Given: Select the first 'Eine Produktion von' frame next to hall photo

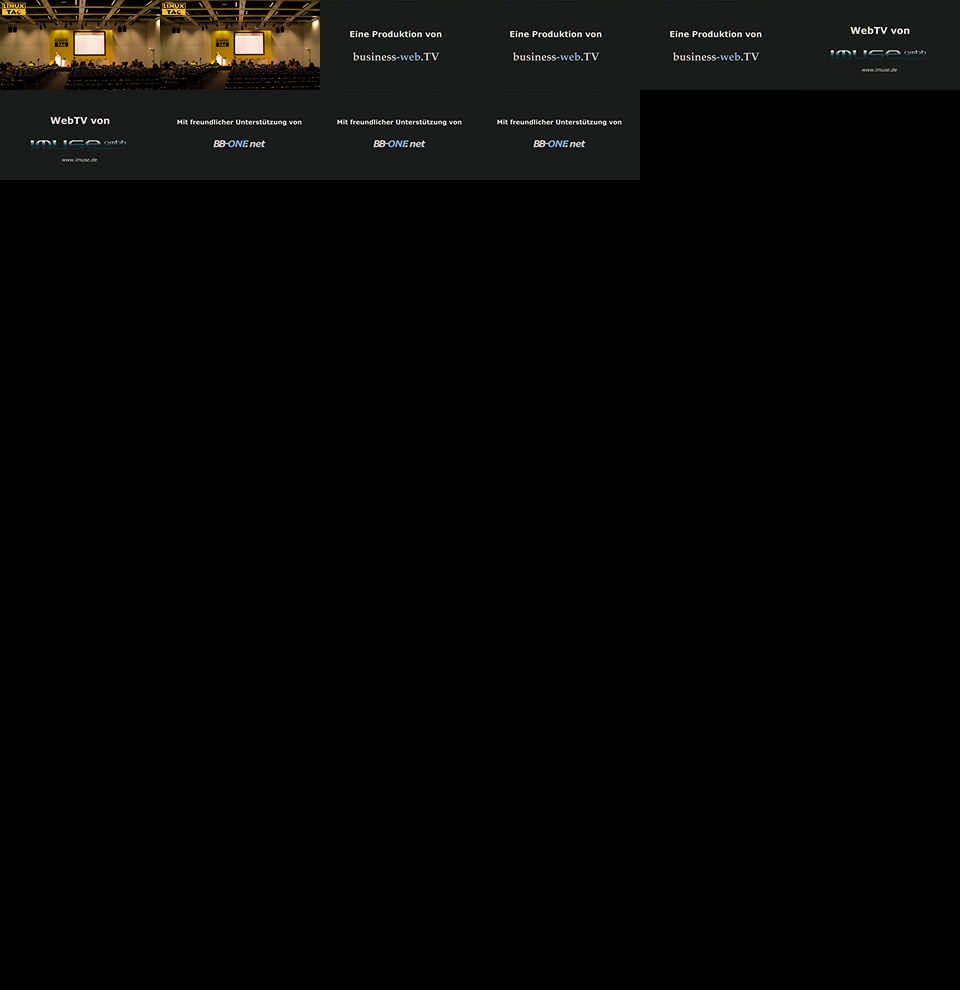Looking at the screenshot, I should (400, 45).
